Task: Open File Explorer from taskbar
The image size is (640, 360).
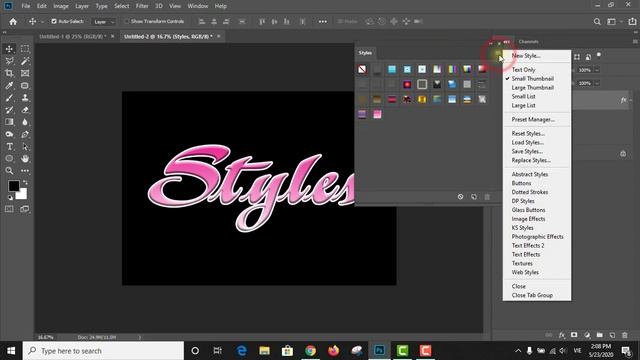Action: [x=264, y=351]
